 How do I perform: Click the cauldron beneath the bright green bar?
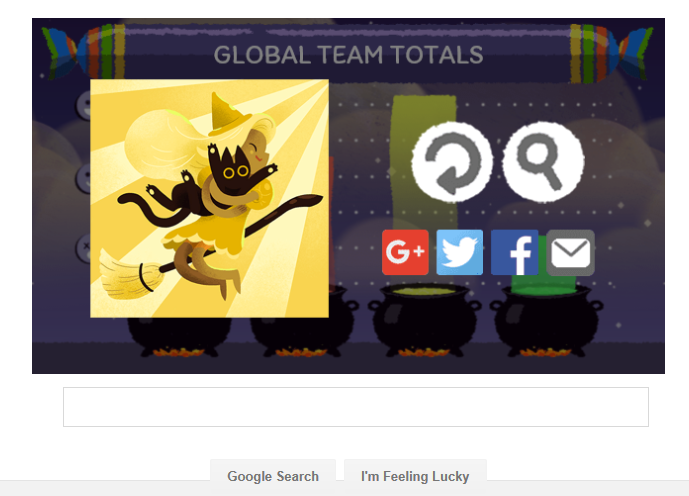pos(546,322)
